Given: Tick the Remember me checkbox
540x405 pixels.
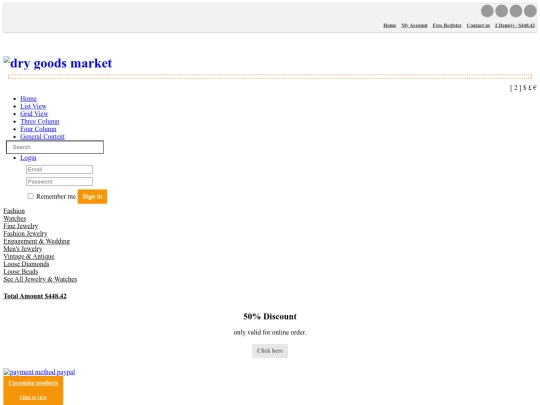Looking at the screenshot, I should point(31,196).
